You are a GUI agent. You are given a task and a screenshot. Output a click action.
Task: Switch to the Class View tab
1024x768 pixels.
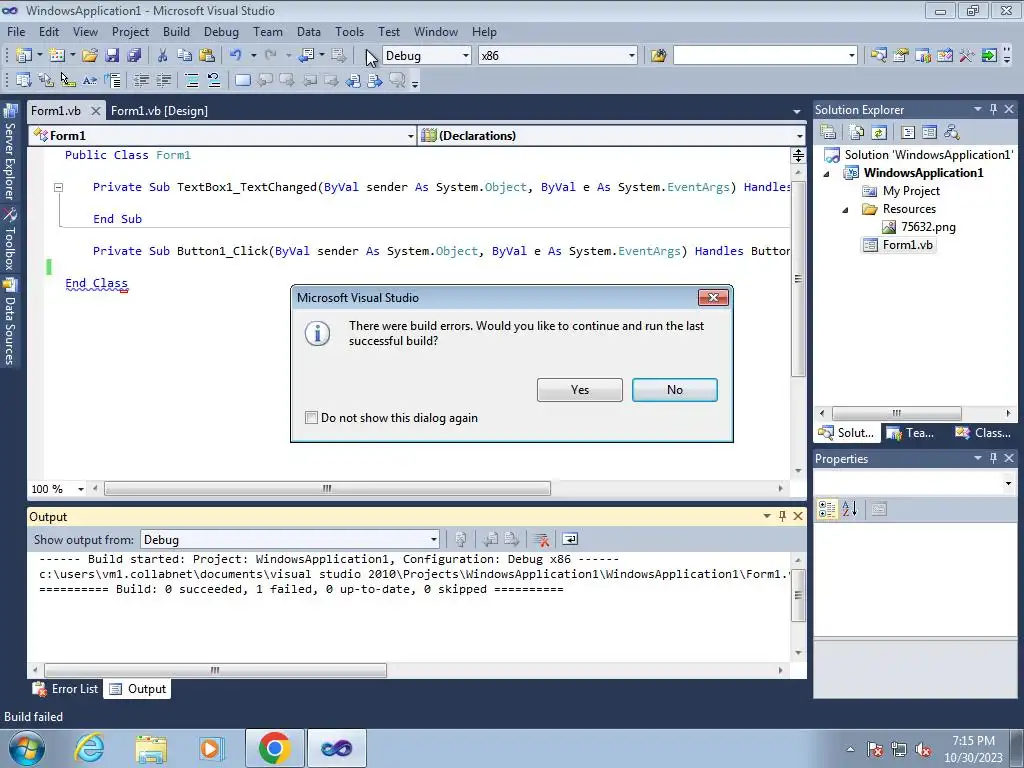click(x=984, y=432)
